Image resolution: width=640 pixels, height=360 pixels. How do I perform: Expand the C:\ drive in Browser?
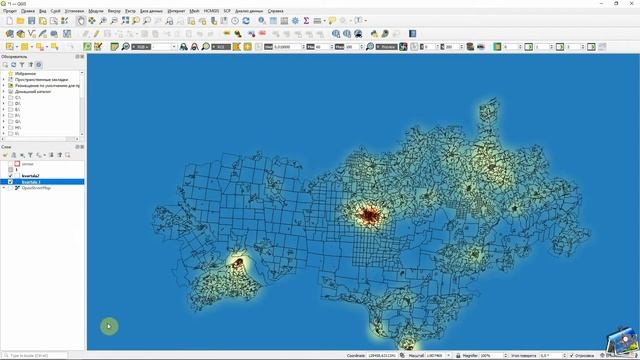click(x=4, y=98)
